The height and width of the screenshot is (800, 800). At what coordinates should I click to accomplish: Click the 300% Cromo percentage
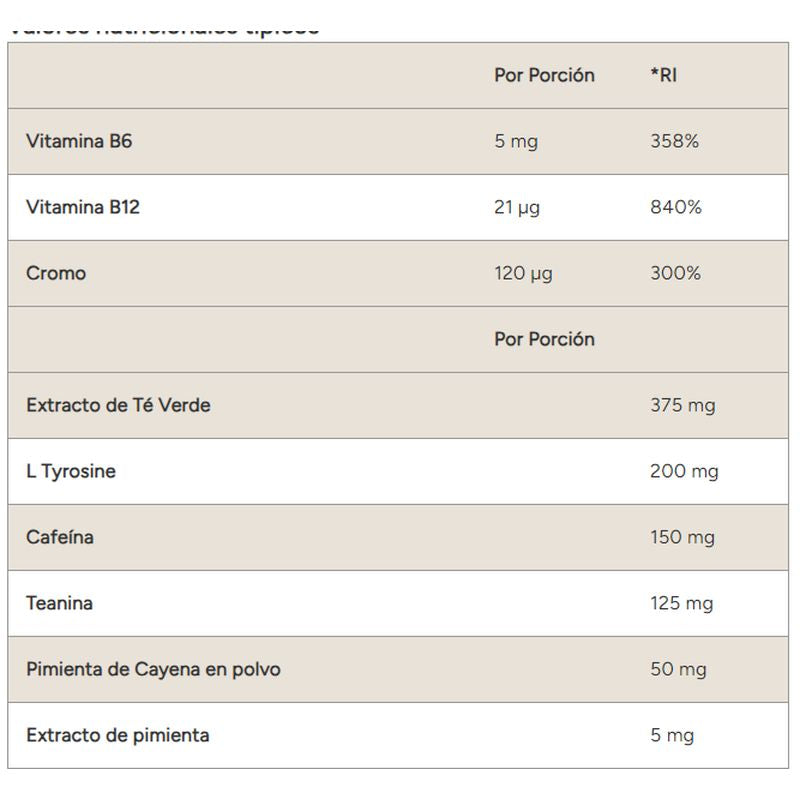pos(675,273)
